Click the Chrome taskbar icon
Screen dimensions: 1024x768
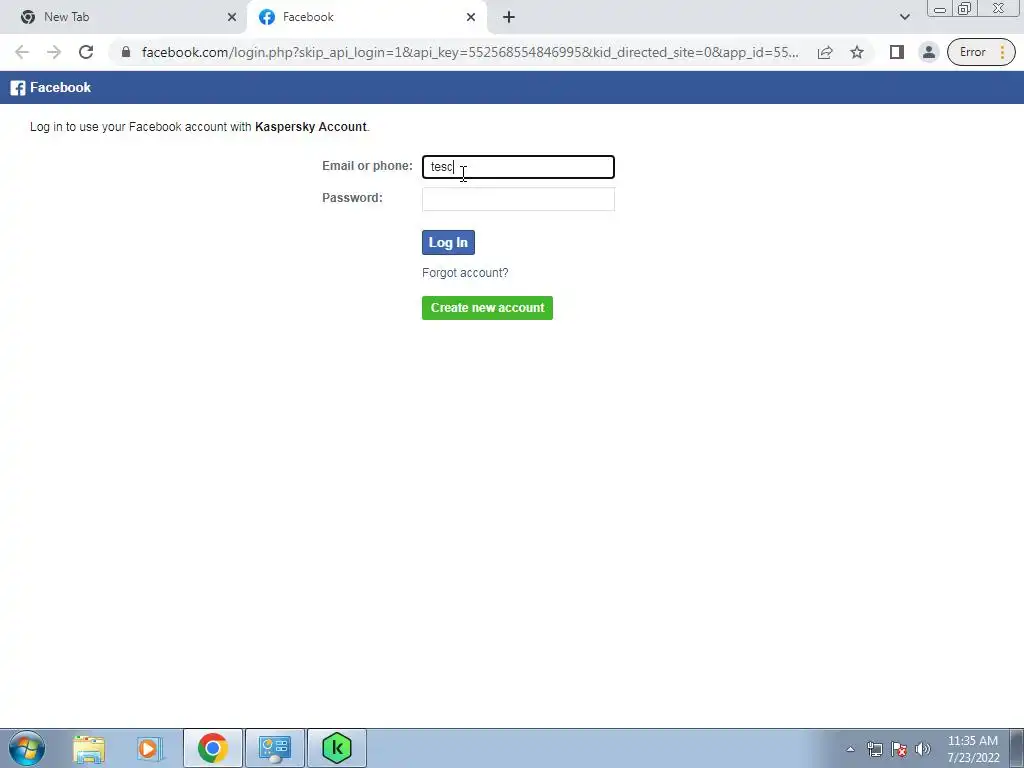[x=212, y=748]
